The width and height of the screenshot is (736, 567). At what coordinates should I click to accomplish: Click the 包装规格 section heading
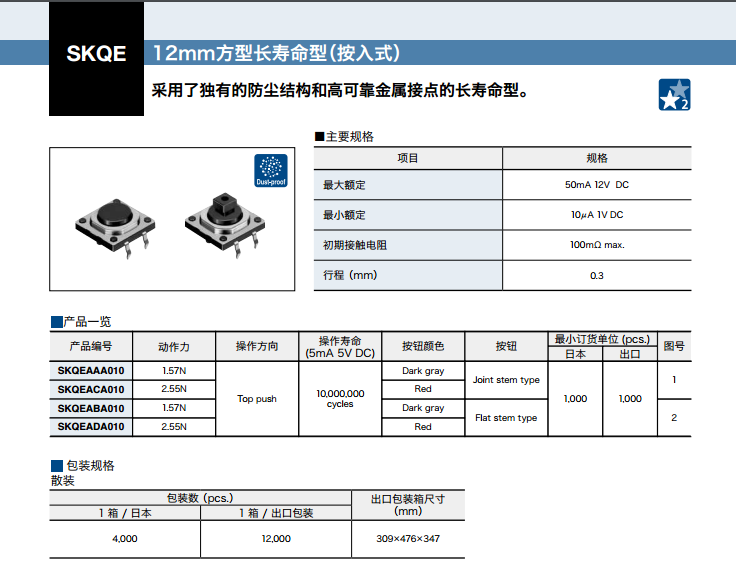point(83,466)
